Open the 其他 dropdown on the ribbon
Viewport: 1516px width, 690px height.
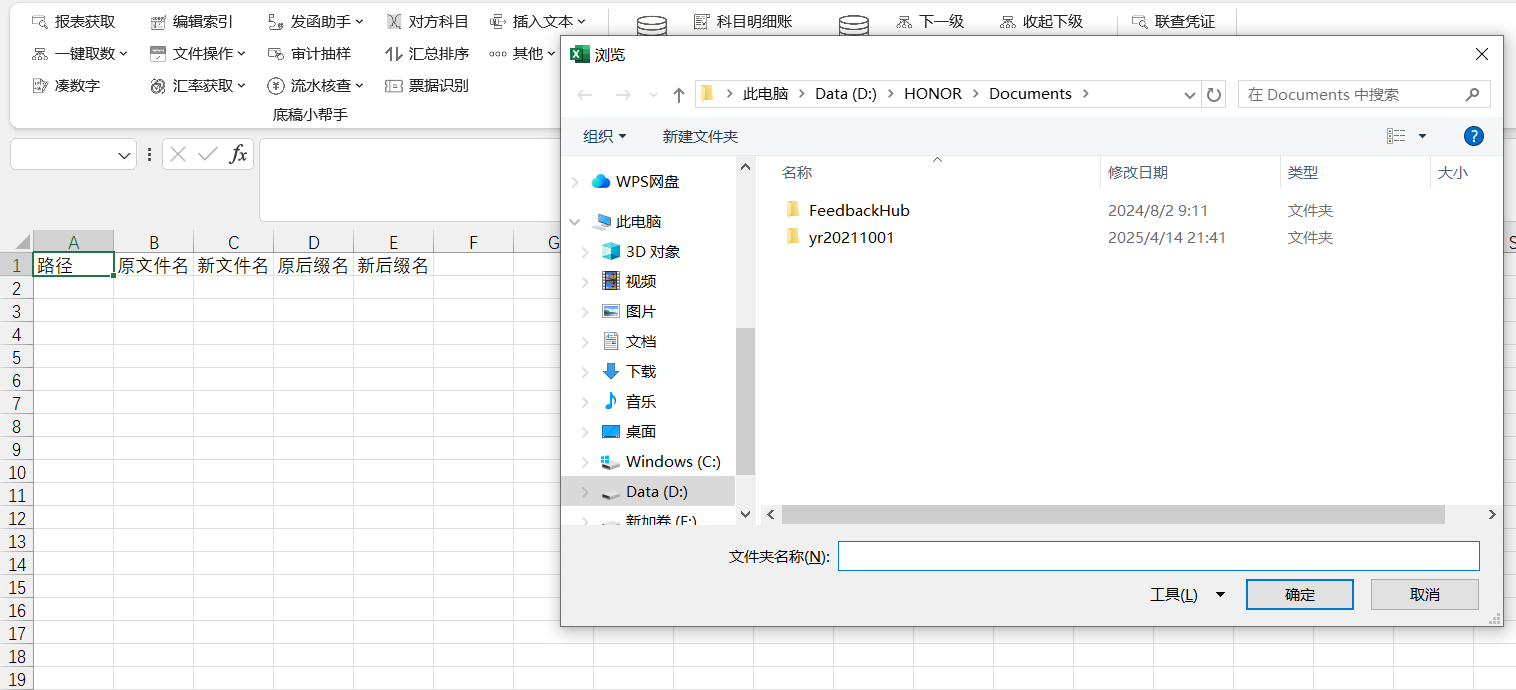coord(525,53)
